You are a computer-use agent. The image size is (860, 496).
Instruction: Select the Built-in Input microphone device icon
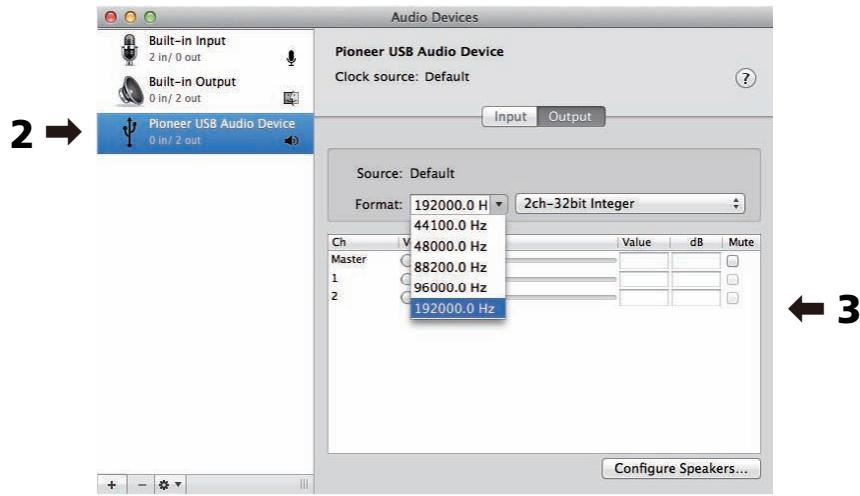pos(129,49)
